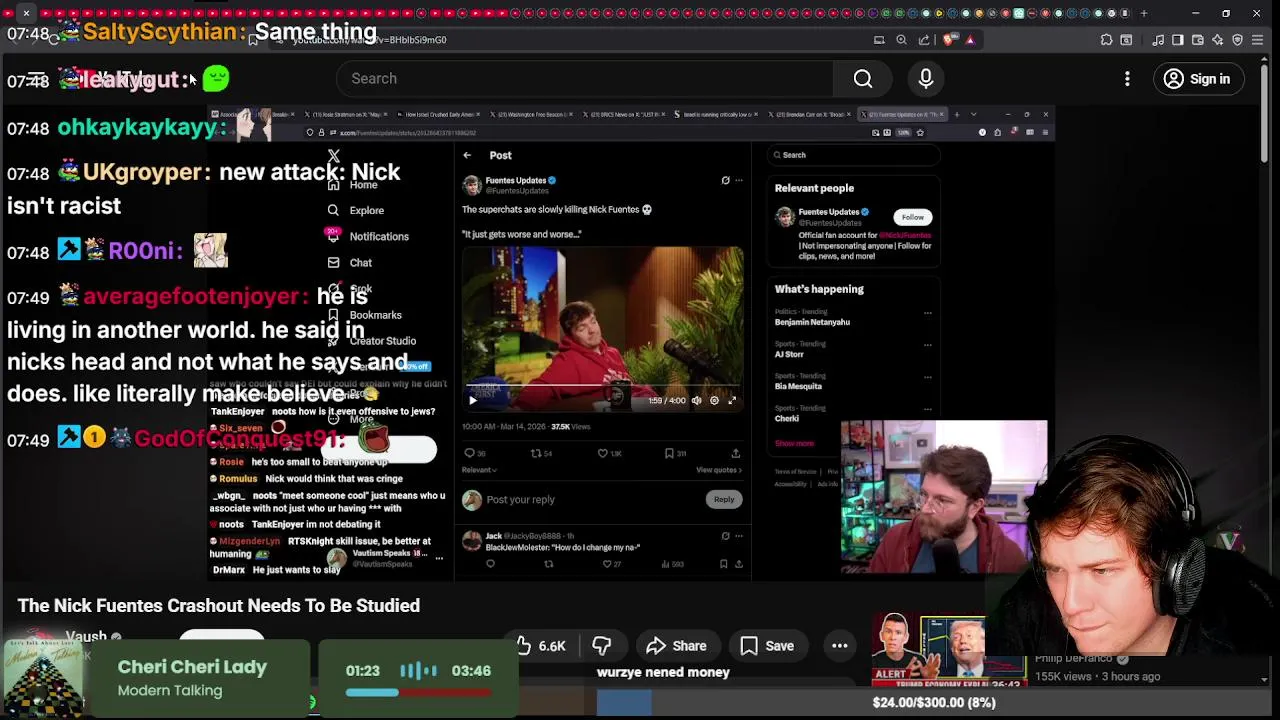Click the View quotes link
Viewport: 1280px width, 720px height.
(x=719, y=470)
